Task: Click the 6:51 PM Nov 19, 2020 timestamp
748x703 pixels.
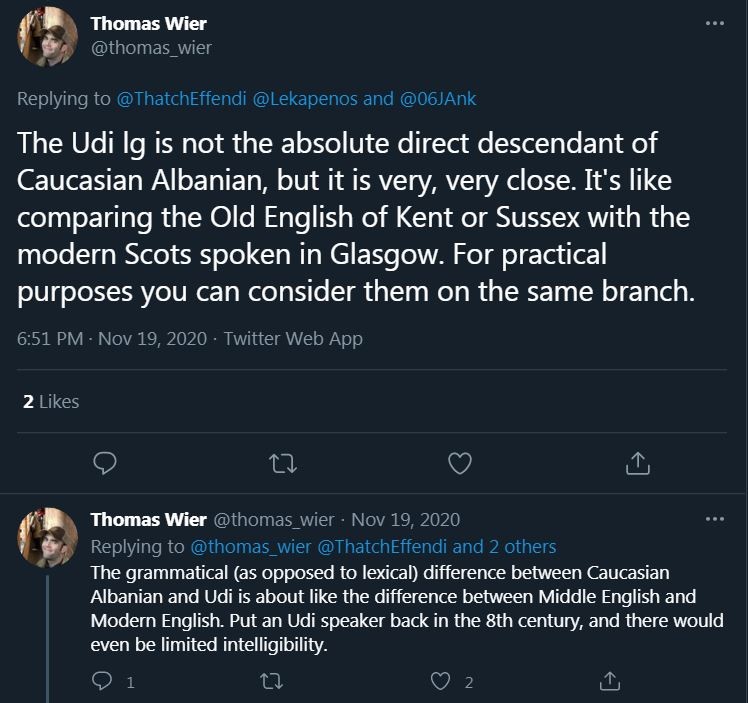Action: [x=109, y=338]
